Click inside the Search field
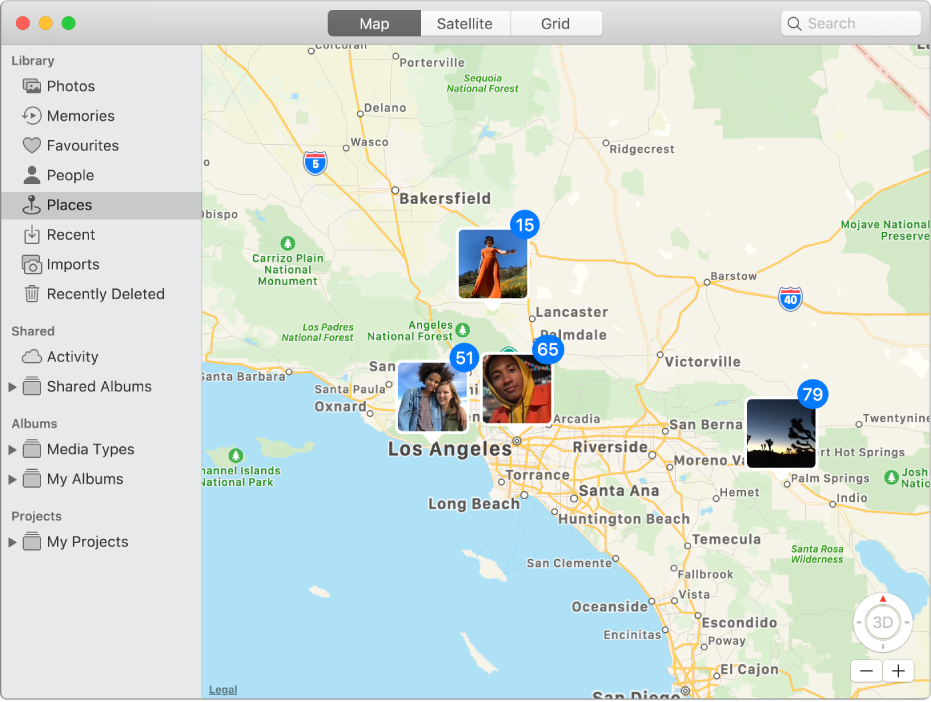Viewport: 931px width, 702px height. click(x=850, y=23)
